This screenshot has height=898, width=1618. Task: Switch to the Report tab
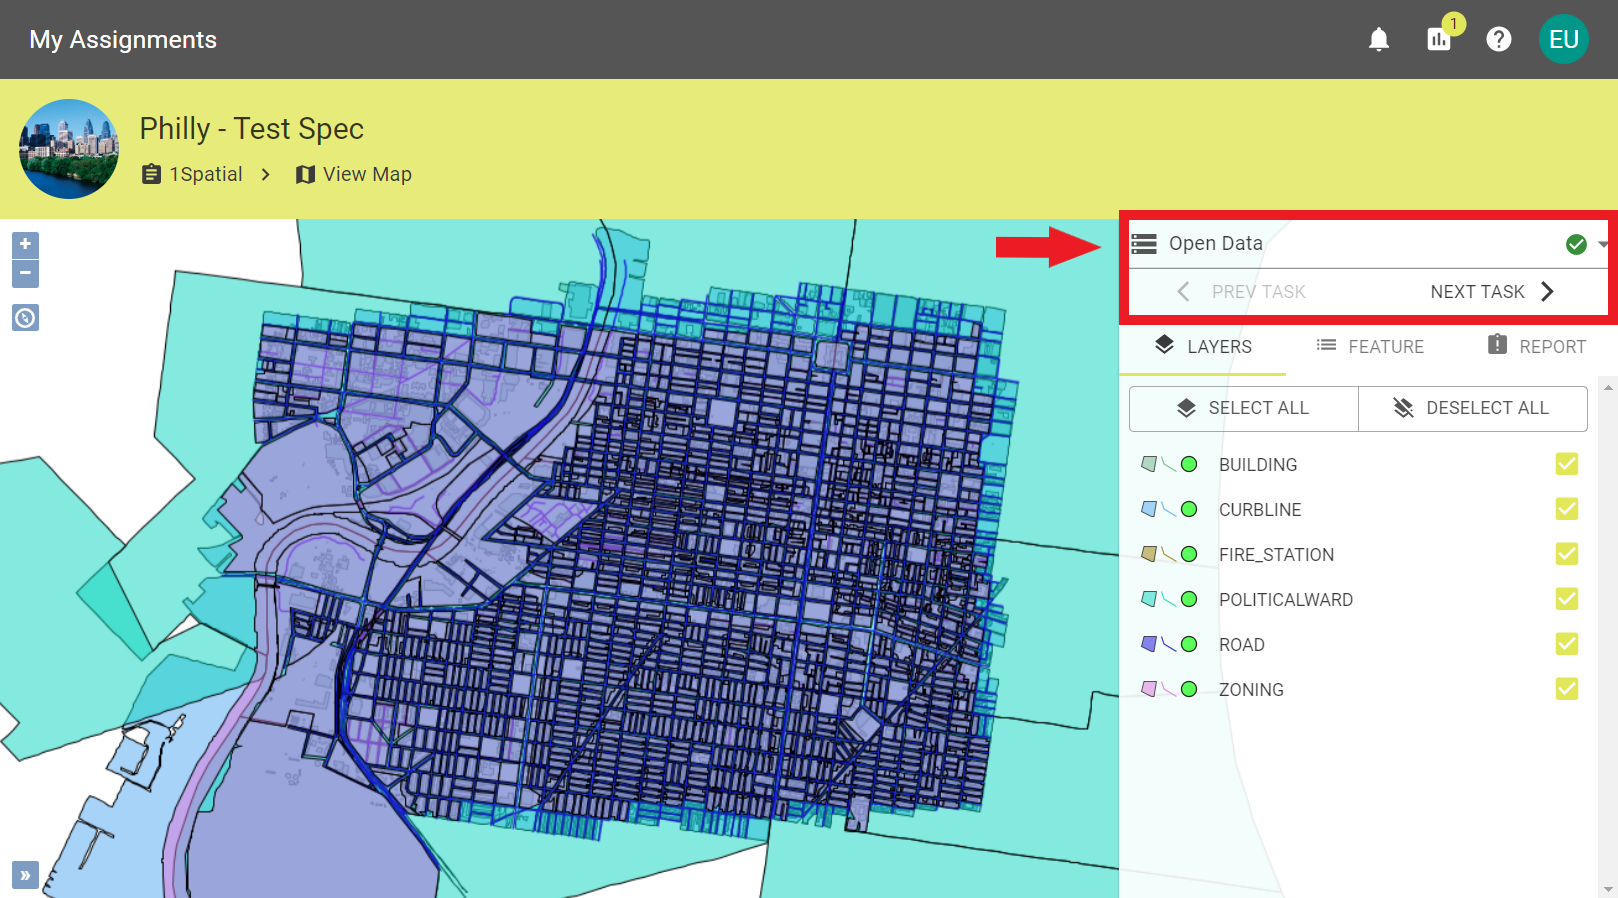(x=1536, y=346)
